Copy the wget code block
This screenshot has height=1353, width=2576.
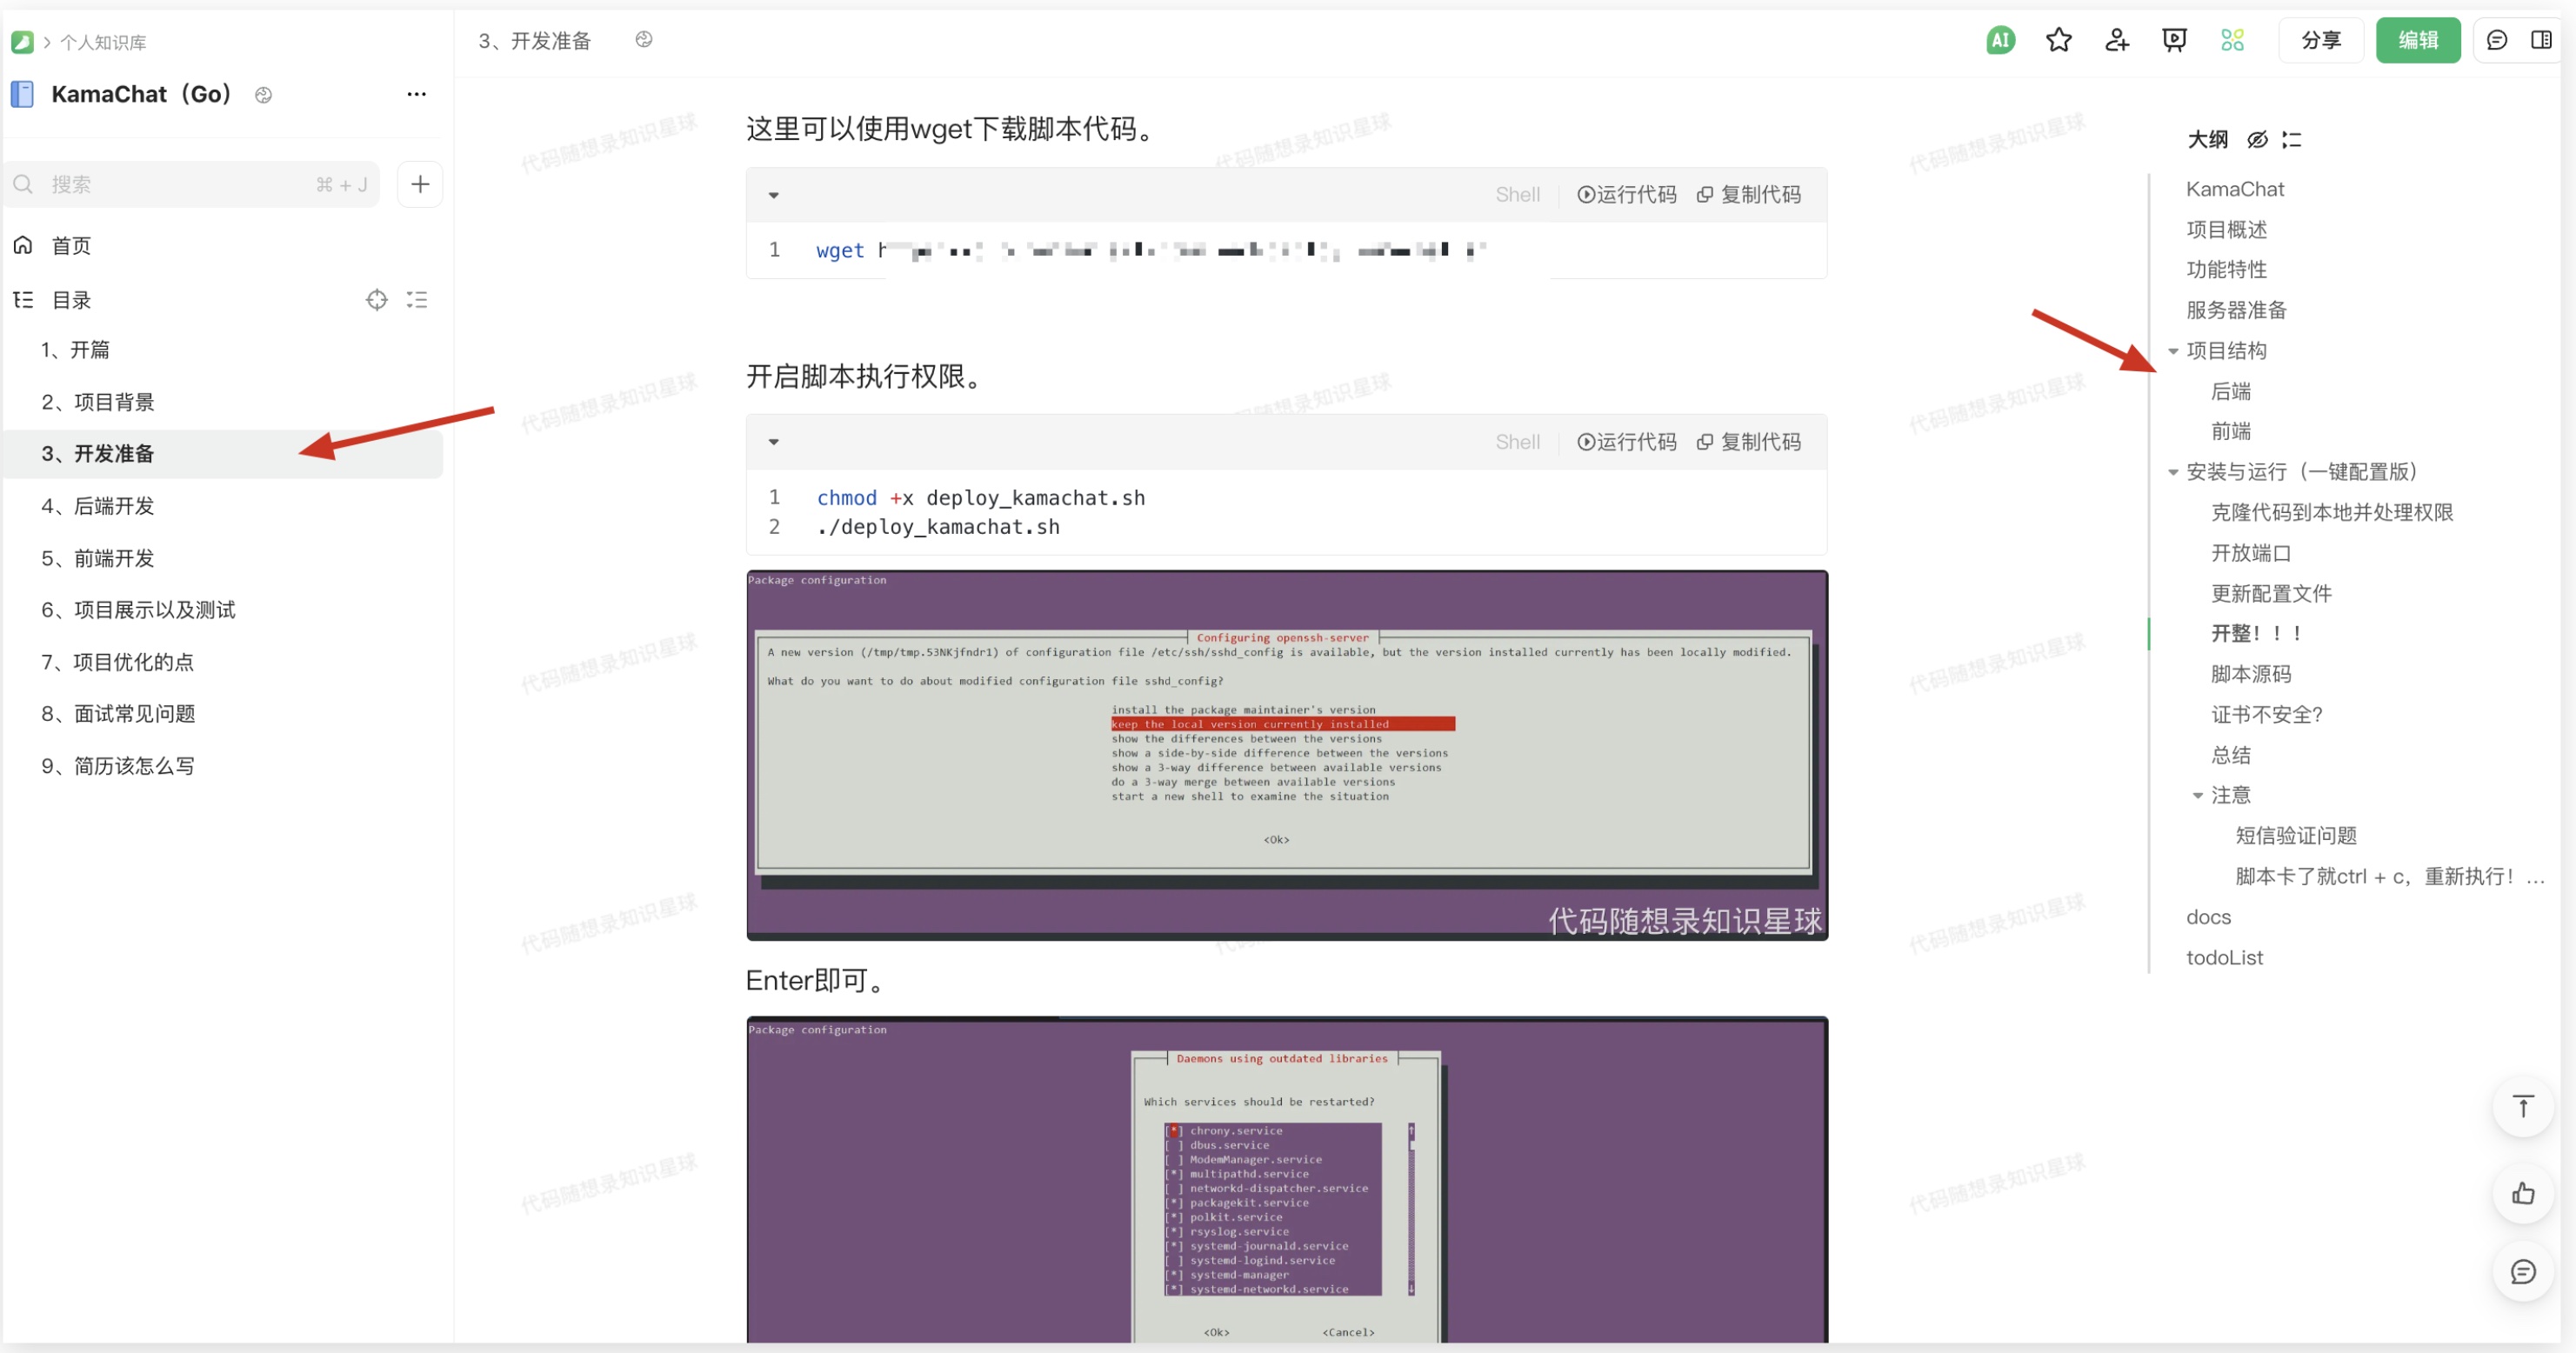1749,195
